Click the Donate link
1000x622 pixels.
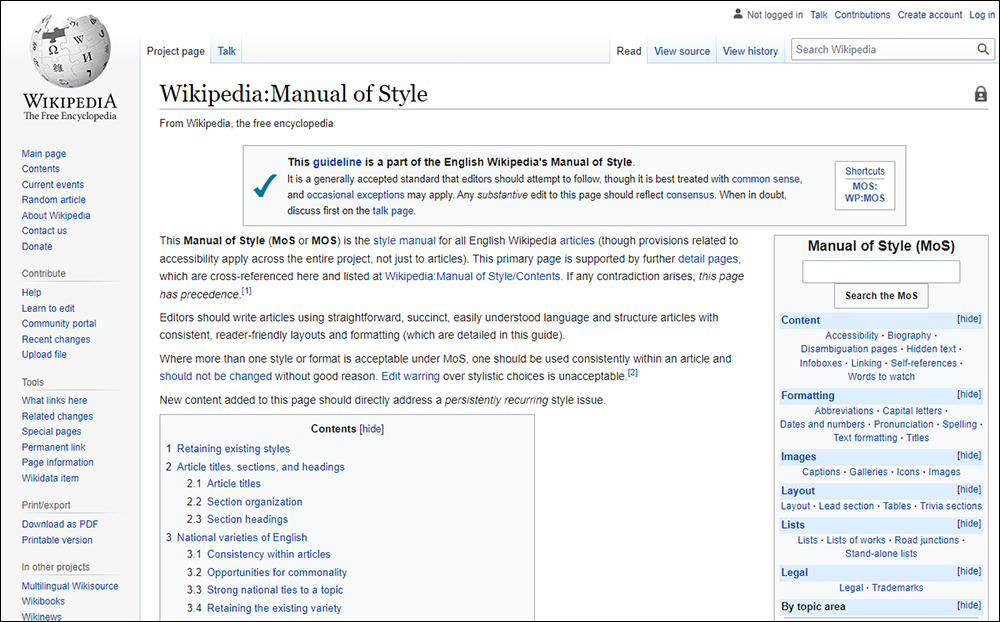pos(37,246)
